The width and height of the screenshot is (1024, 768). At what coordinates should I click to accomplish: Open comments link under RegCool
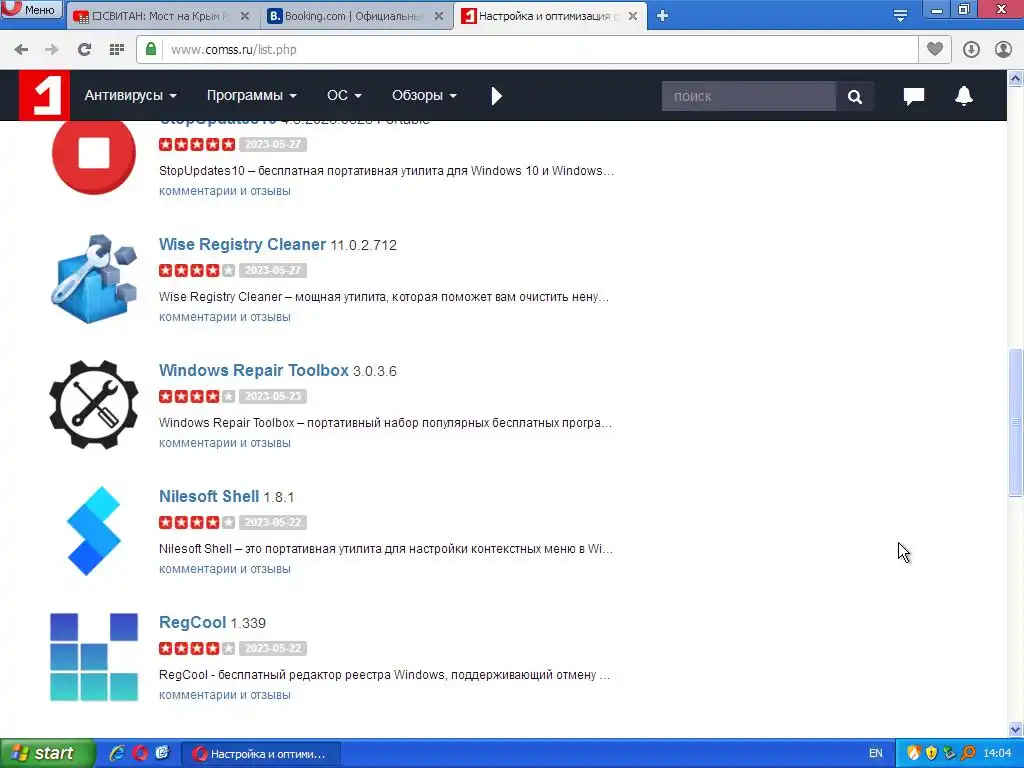click(x=225, y=696)
